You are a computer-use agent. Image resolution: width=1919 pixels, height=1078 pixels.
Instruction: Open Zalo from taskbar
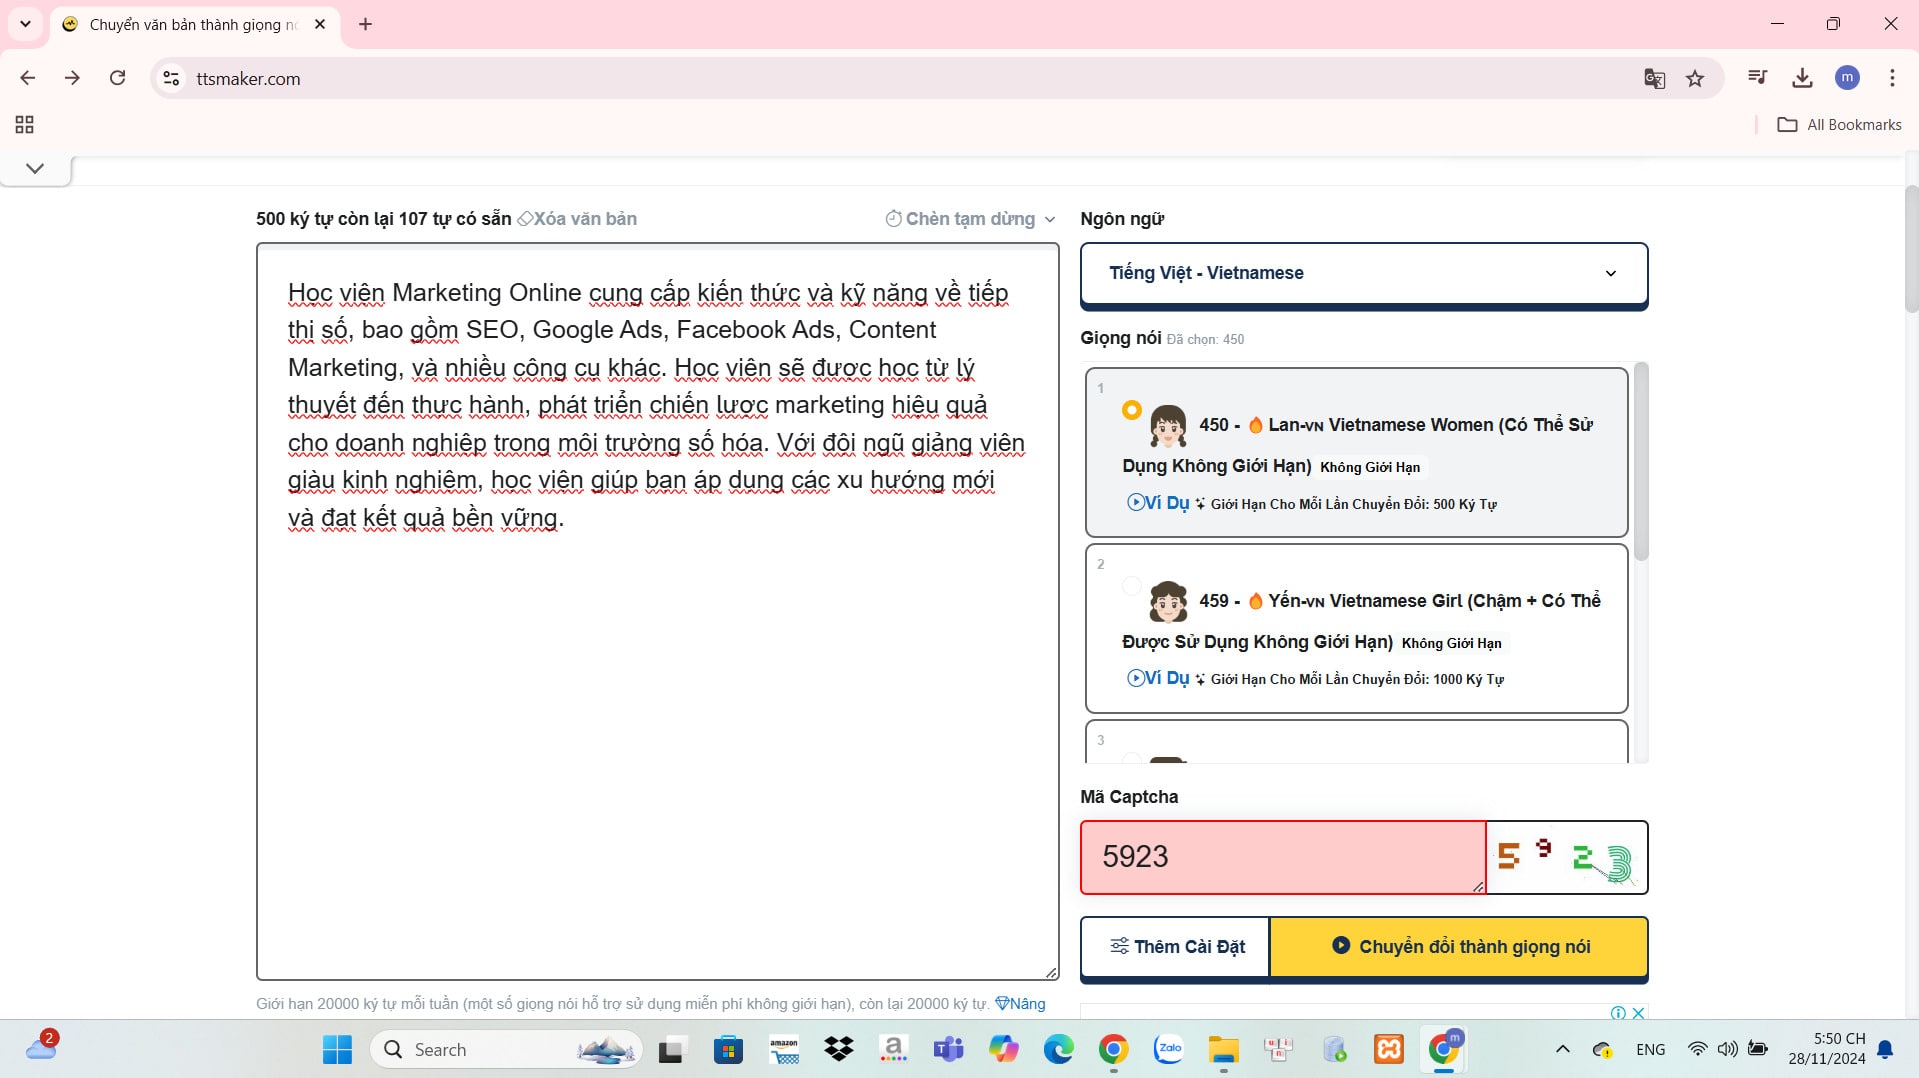point(1168,1049)
